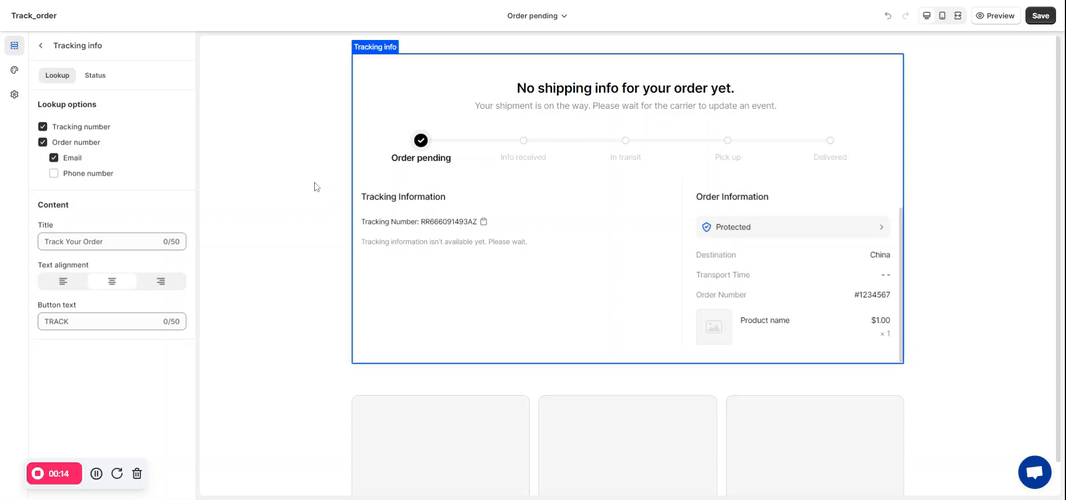Open the Order pending page dropdown
This screenshot has height=500, width=1066.
537,16
